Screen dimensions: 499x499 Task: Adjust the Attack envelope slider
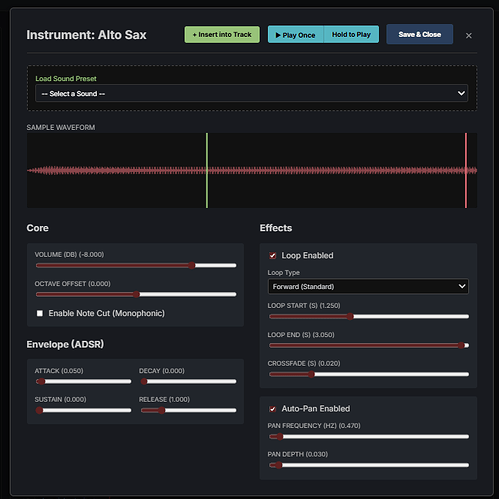coord(83,381)
